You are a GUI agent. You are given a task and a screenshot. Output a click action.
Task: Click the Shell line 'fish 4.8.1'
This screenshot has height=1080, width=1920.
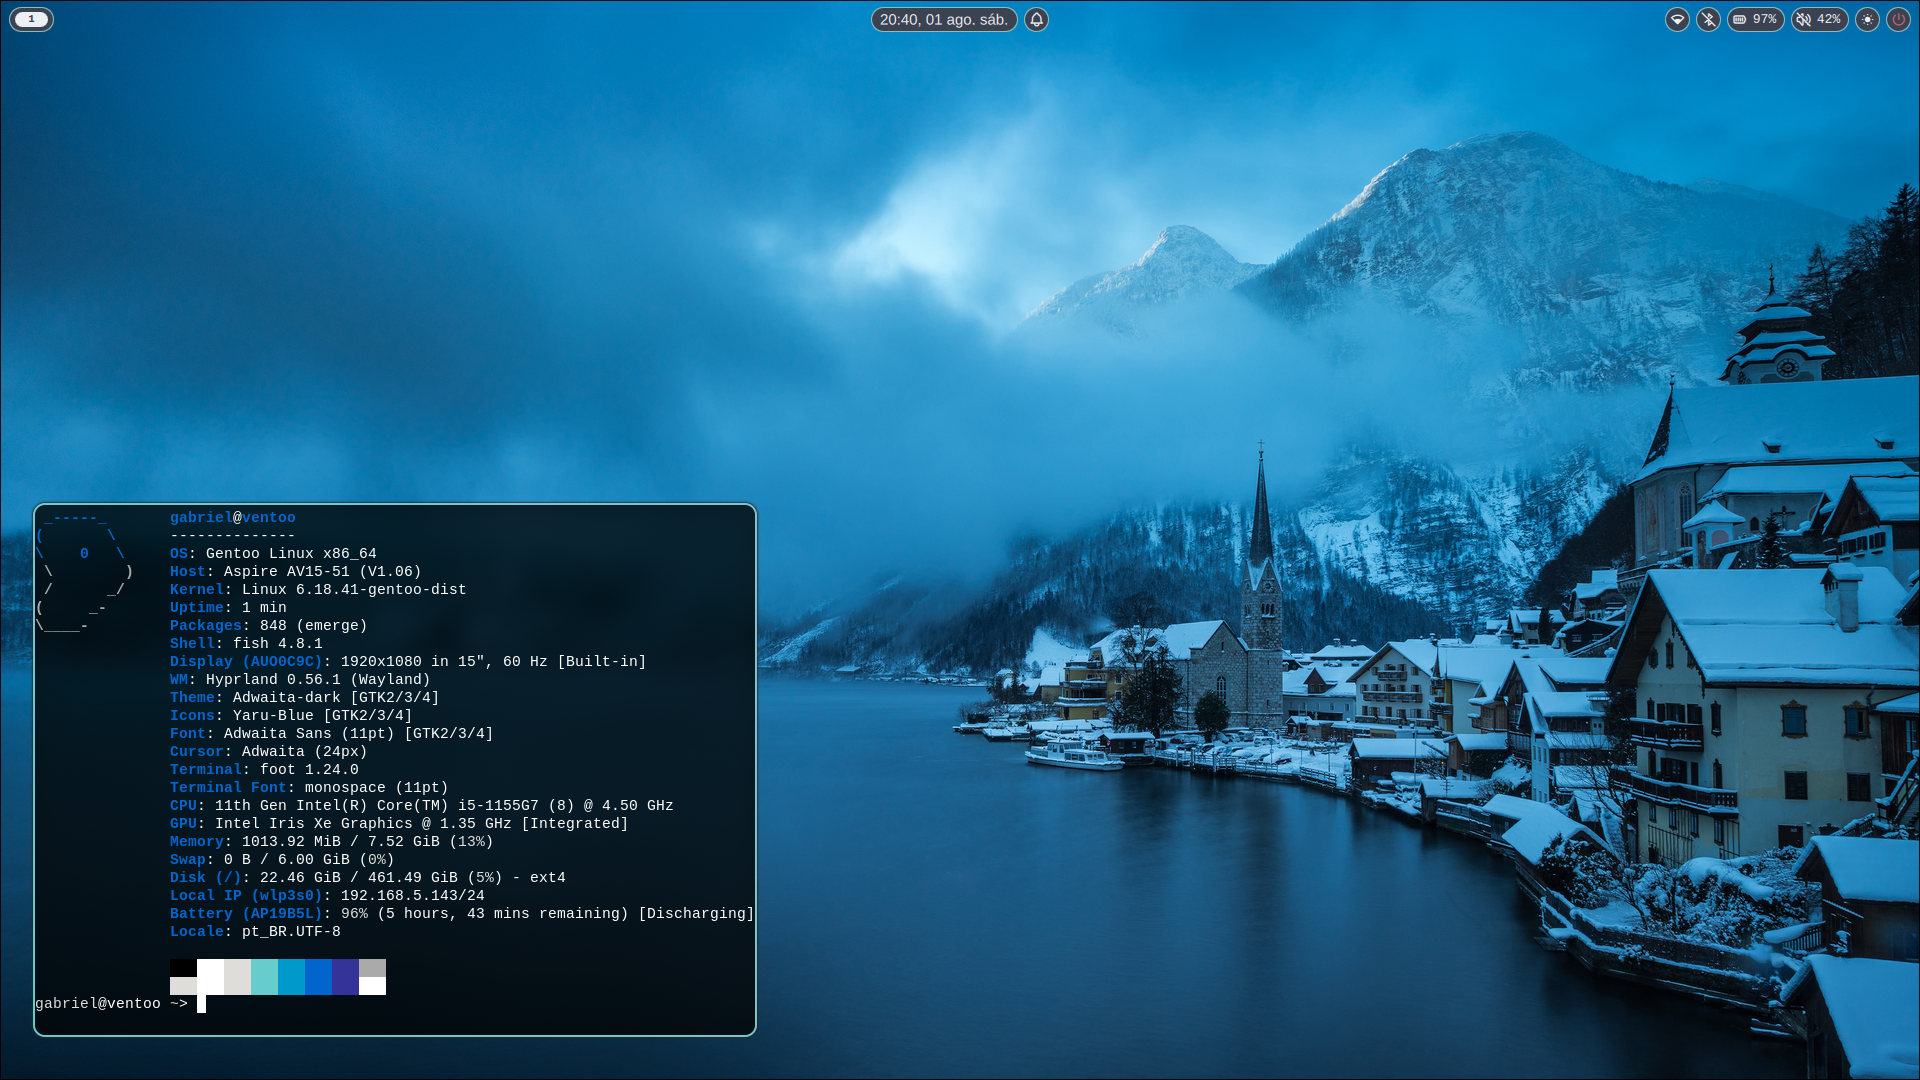(x=246, y=644)
